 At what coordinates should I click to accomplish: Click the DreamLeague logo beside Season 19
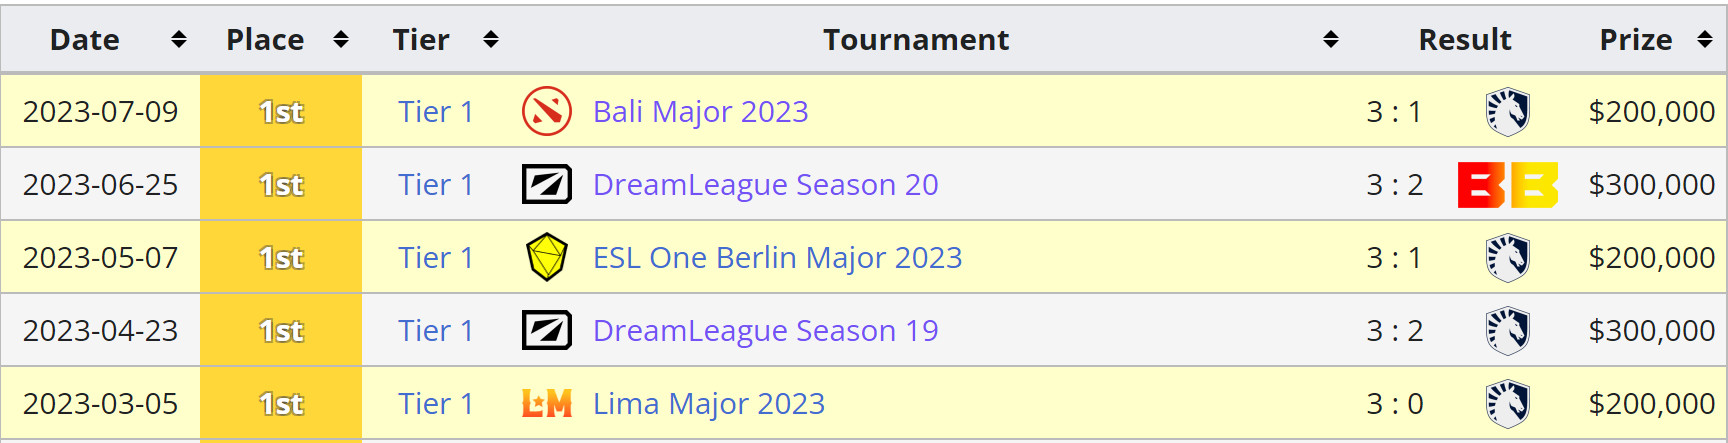coord(547,330)
